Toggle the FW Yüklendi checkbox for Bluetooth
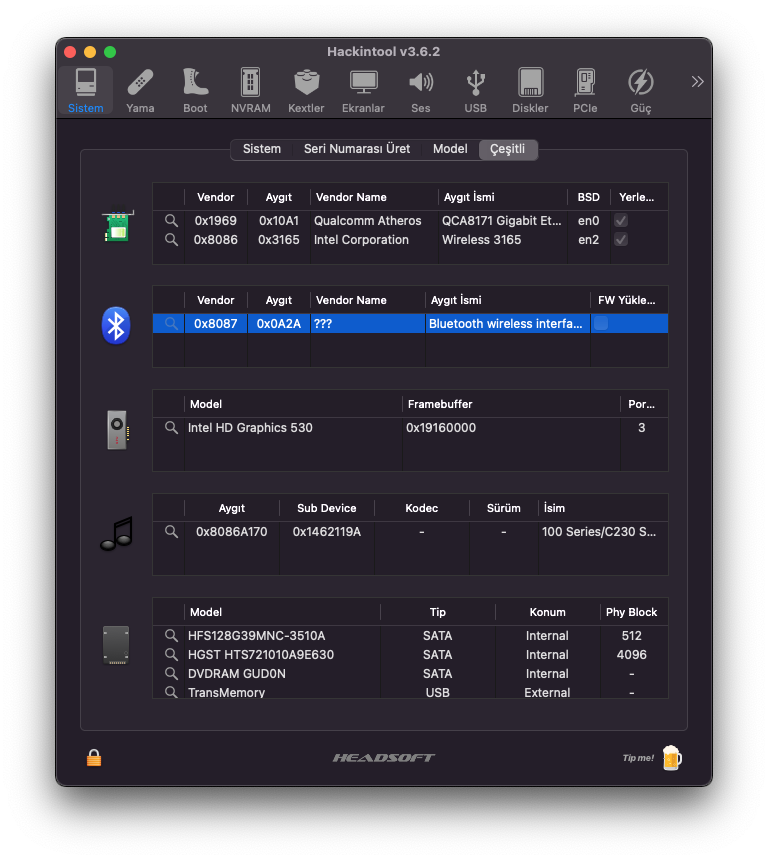 601,323
